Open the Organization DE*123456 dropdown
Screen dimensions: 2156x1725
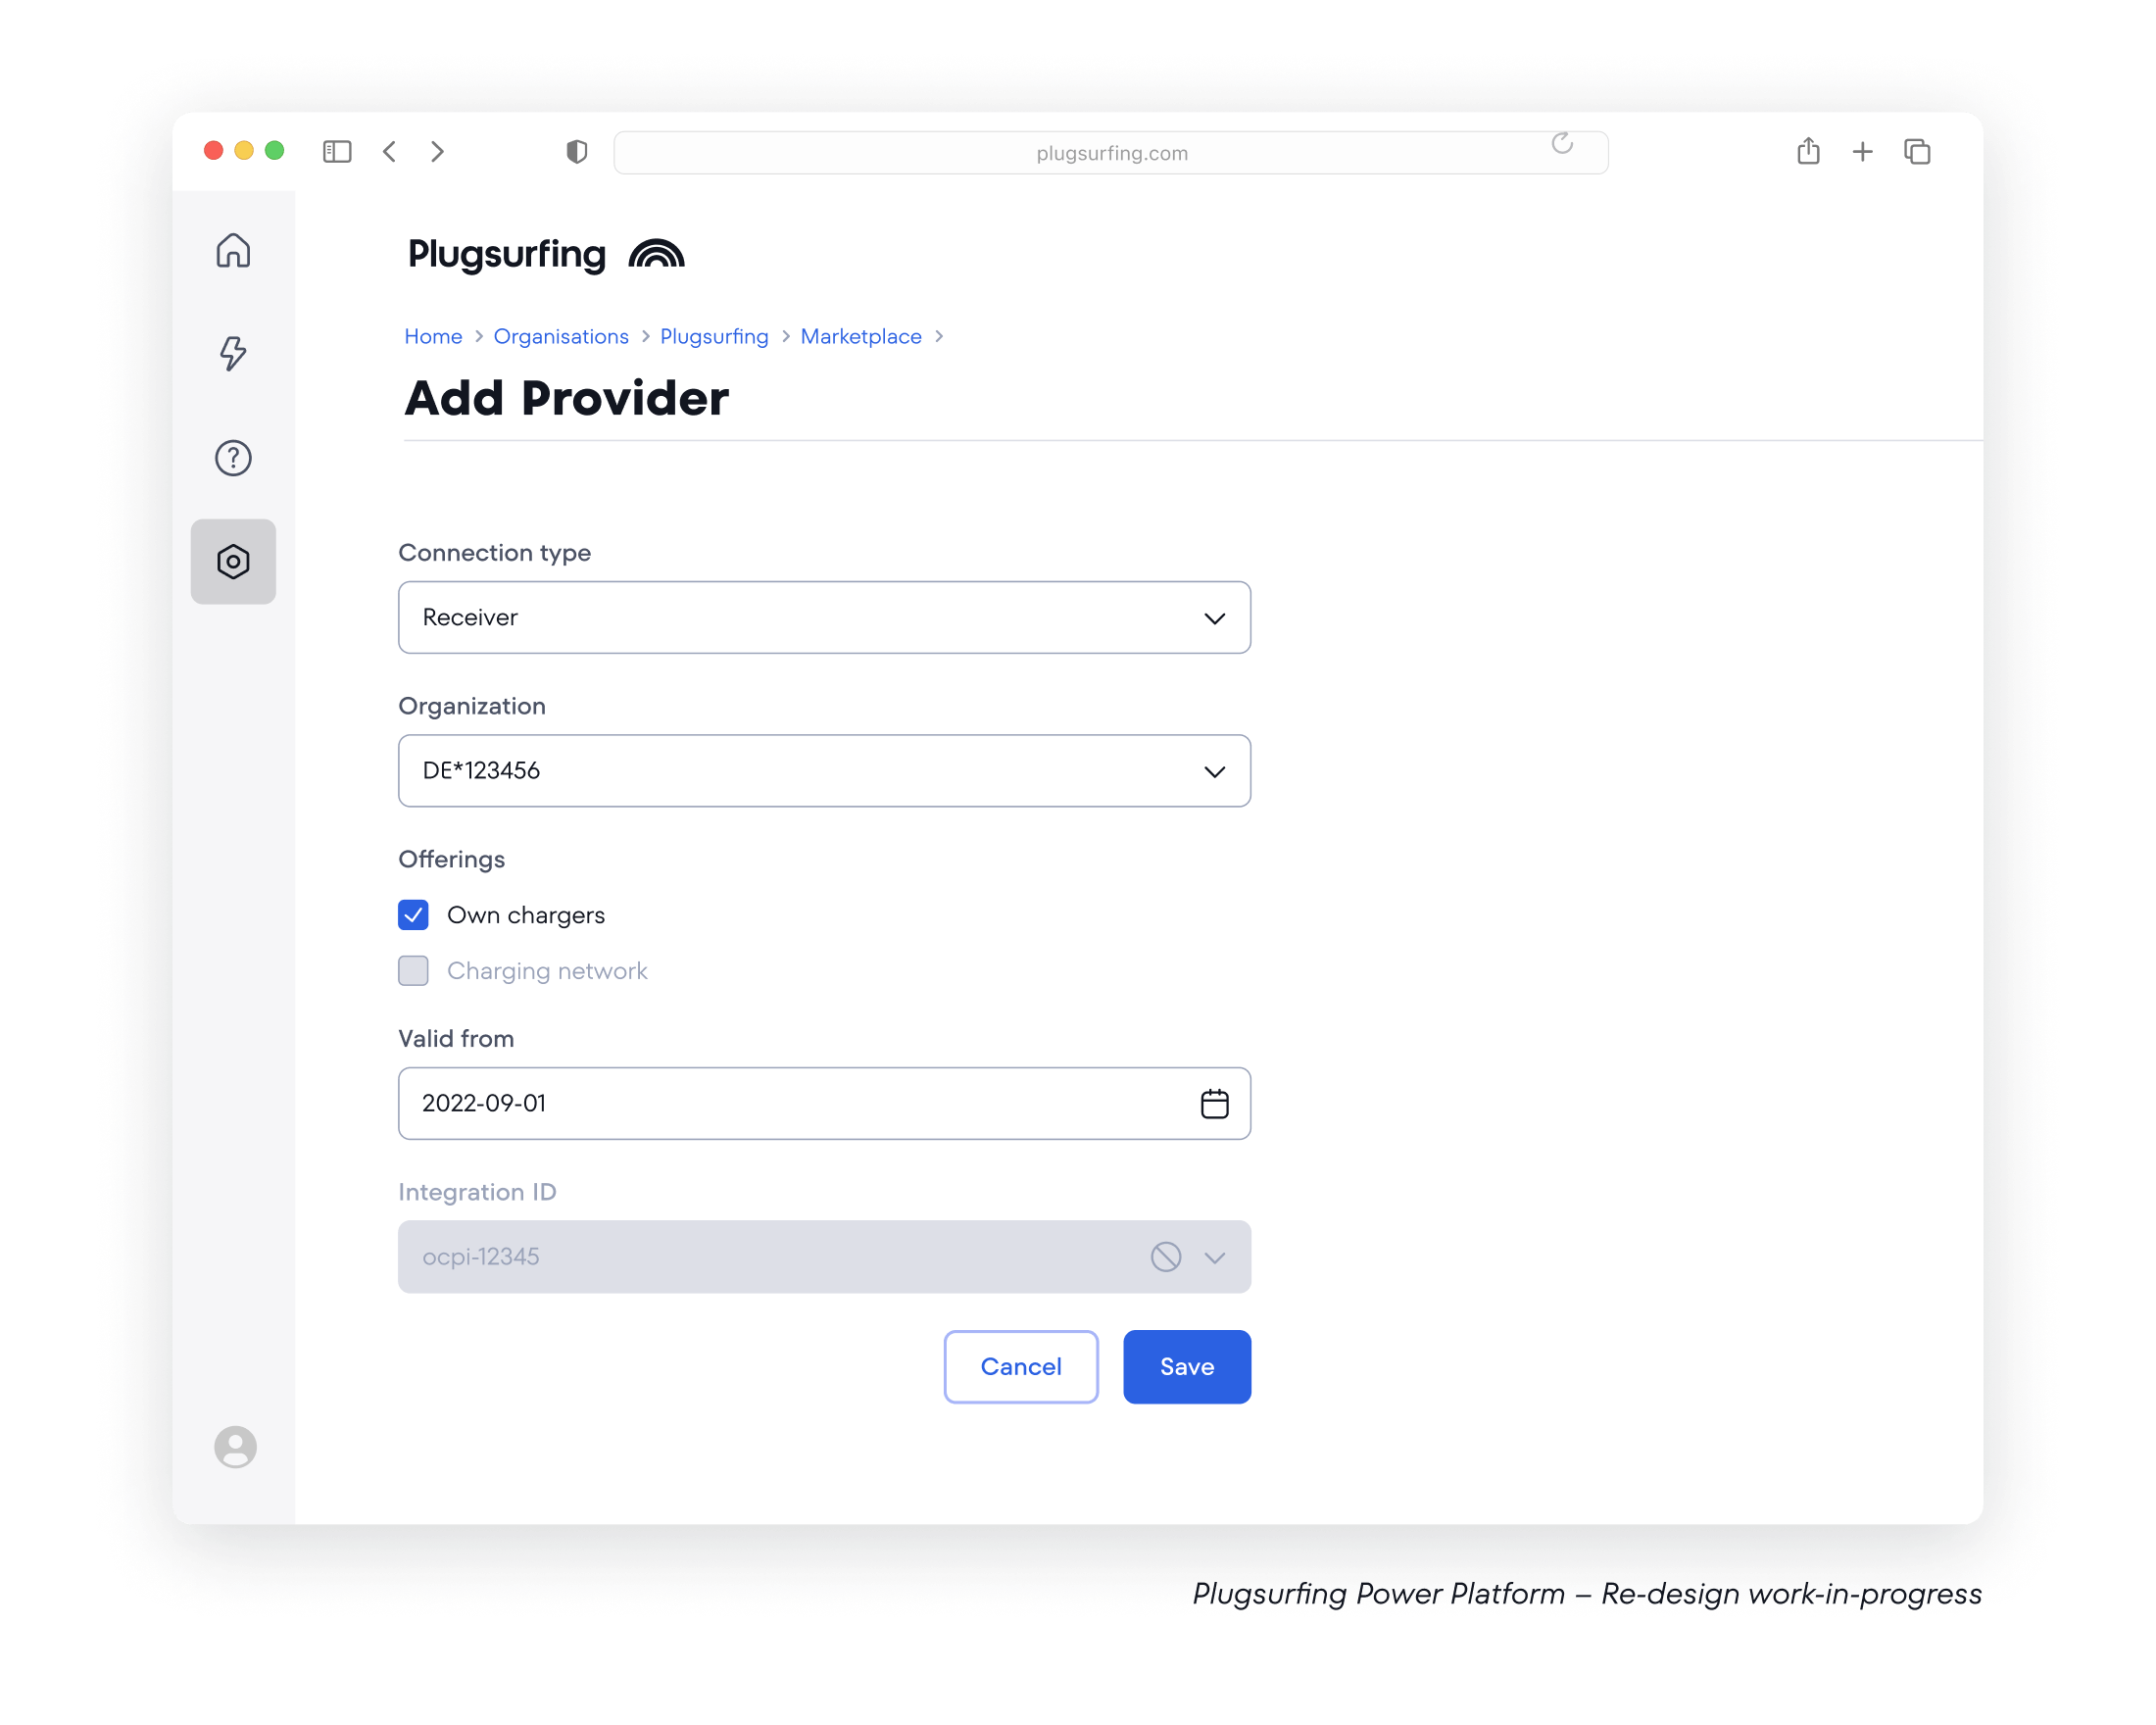(824, 771)
